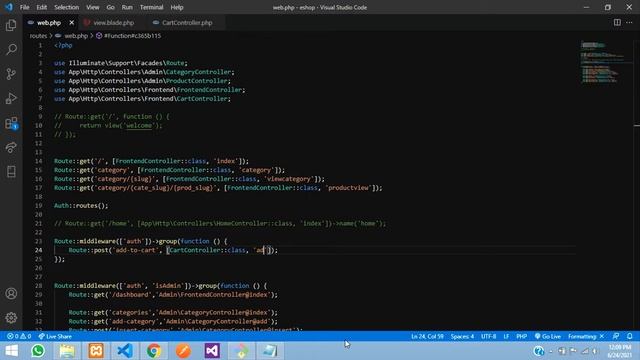Toggle Formatting status in status bar

pos(586,336)
